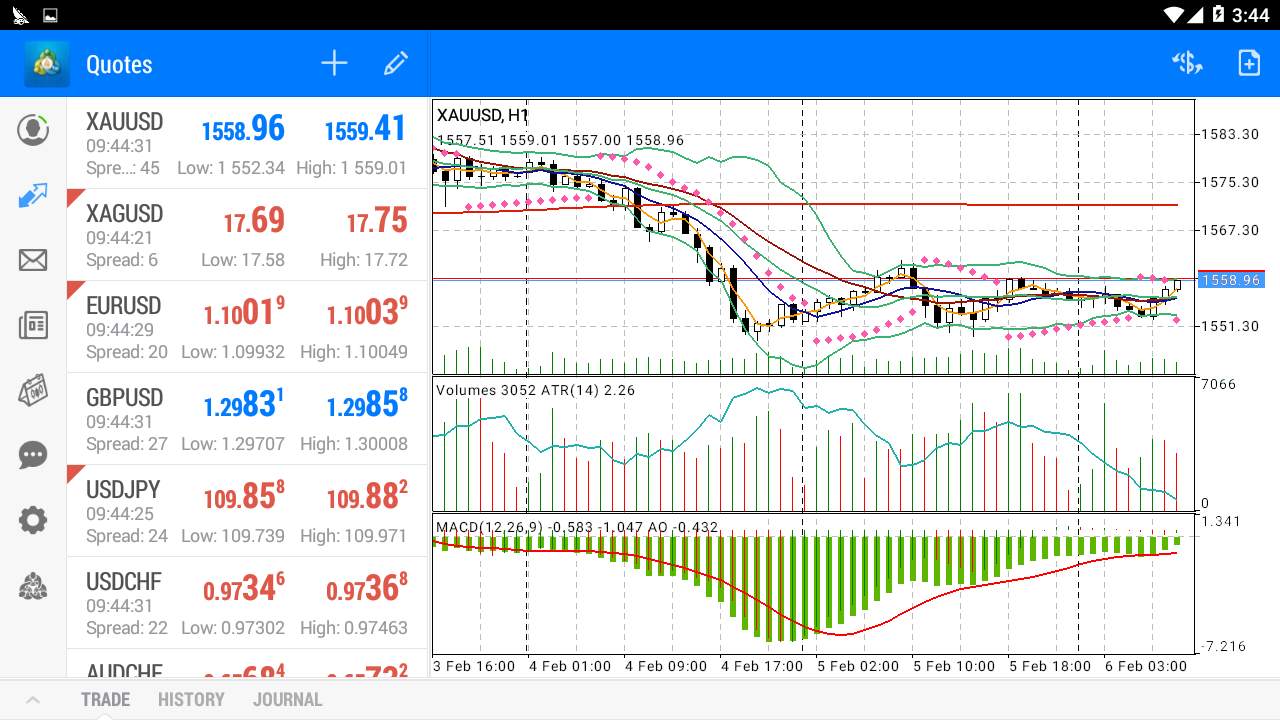Tap 5 Feb 10:00 time axis label

tap(954, 666)
